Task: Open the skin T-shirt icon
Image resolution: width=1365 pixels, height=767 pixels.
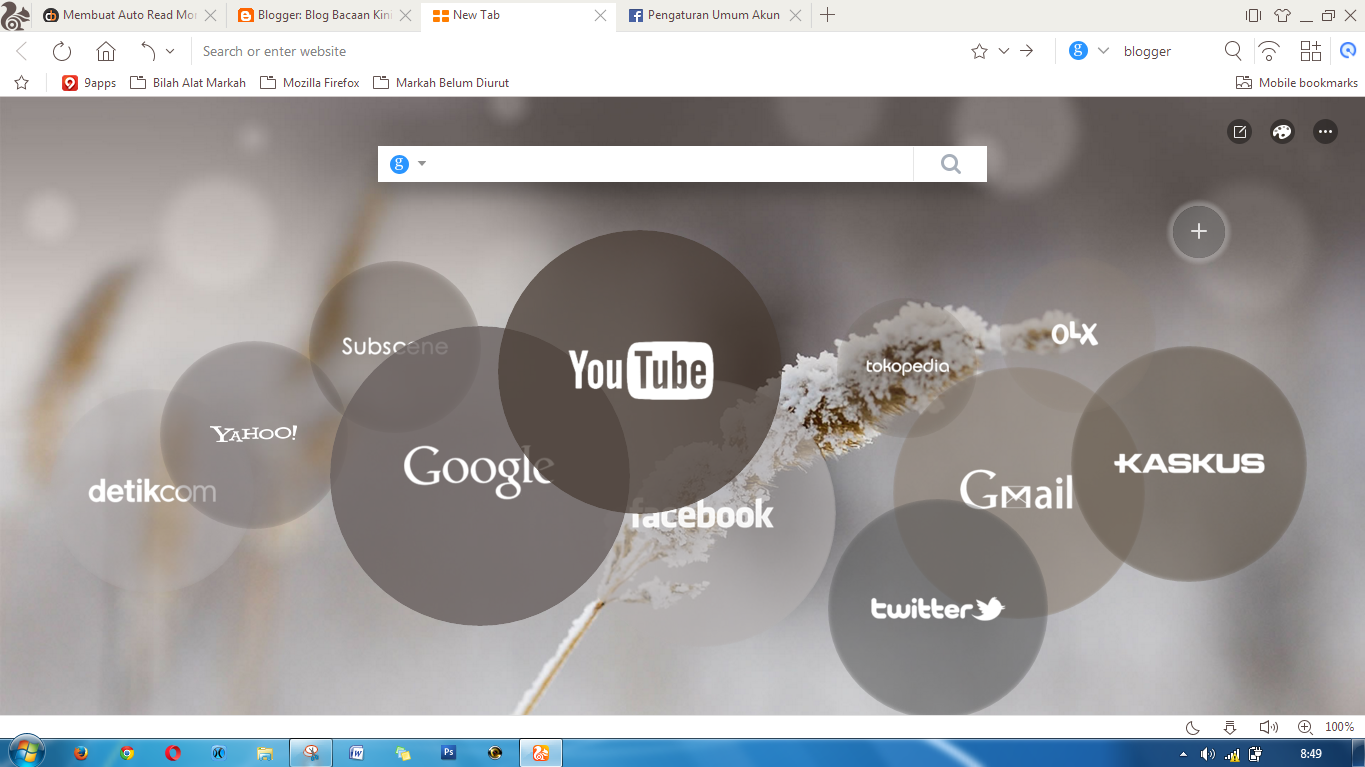Action: click(1282, 15)
